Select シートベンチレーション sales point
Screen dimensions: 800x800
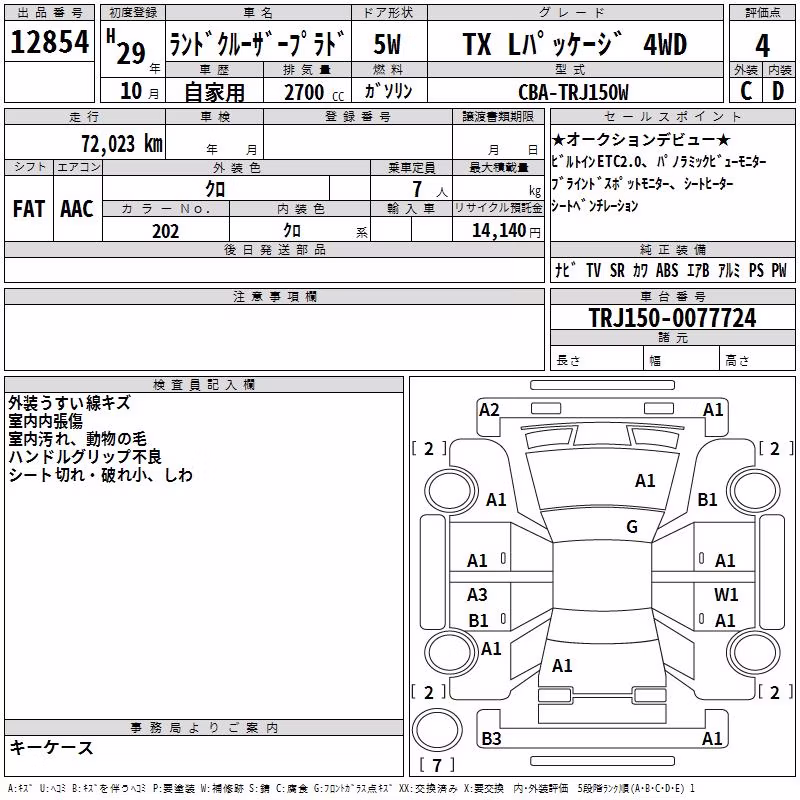tap(595, 206)
